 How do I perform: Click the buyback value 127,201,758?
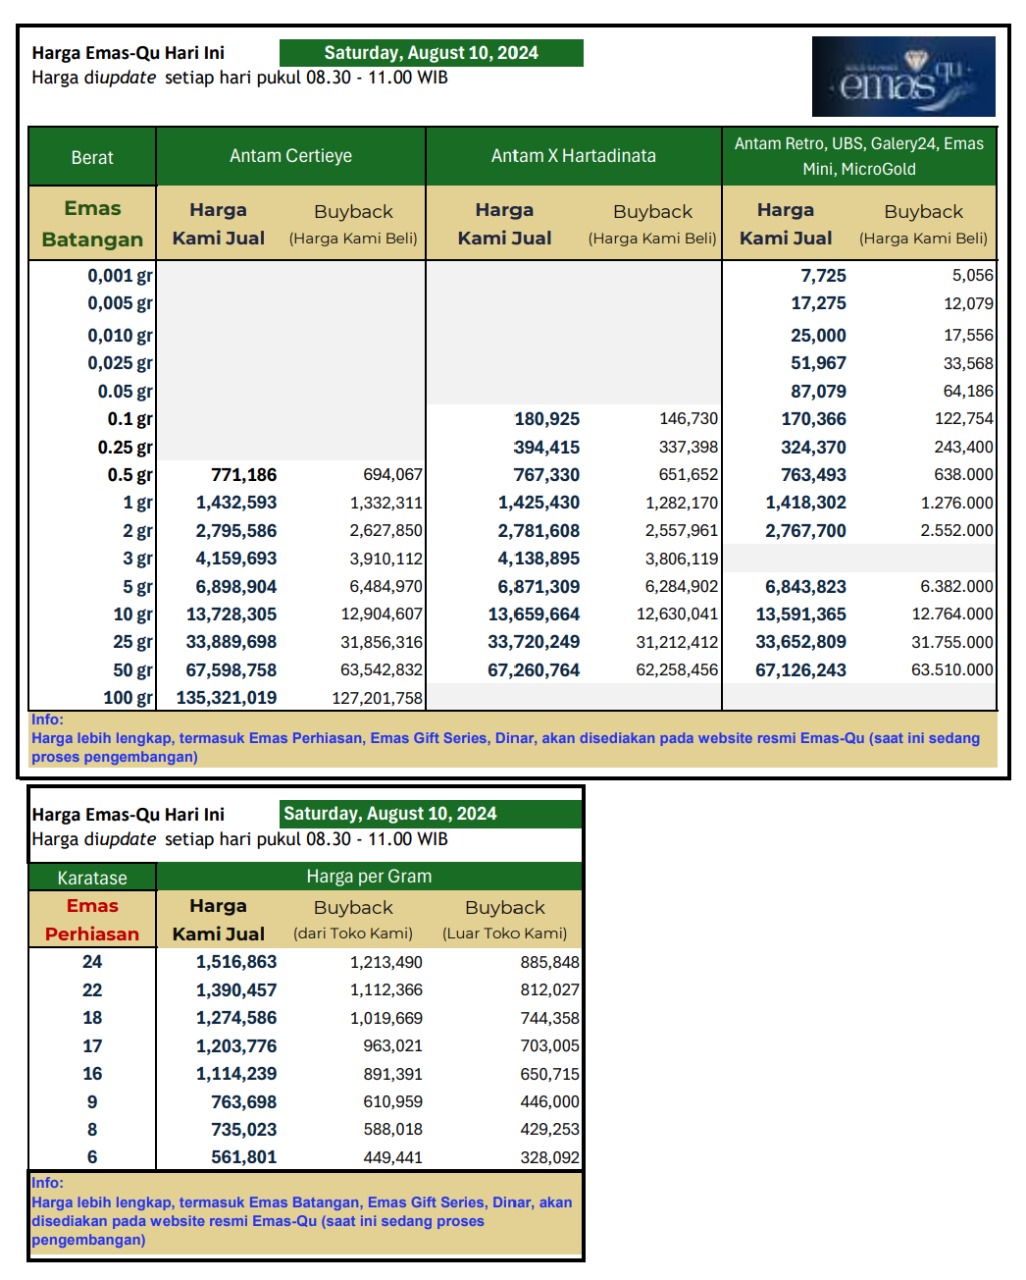[x=378, y=698]
